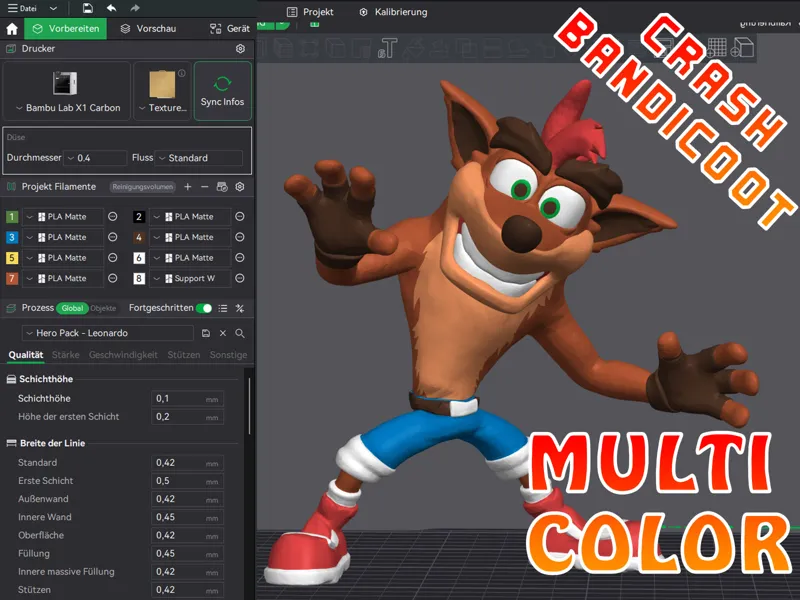The image size is (800, 600).
Task: Select the Geschwindigkeit settings tab
Action: click(x=123, y=355)
